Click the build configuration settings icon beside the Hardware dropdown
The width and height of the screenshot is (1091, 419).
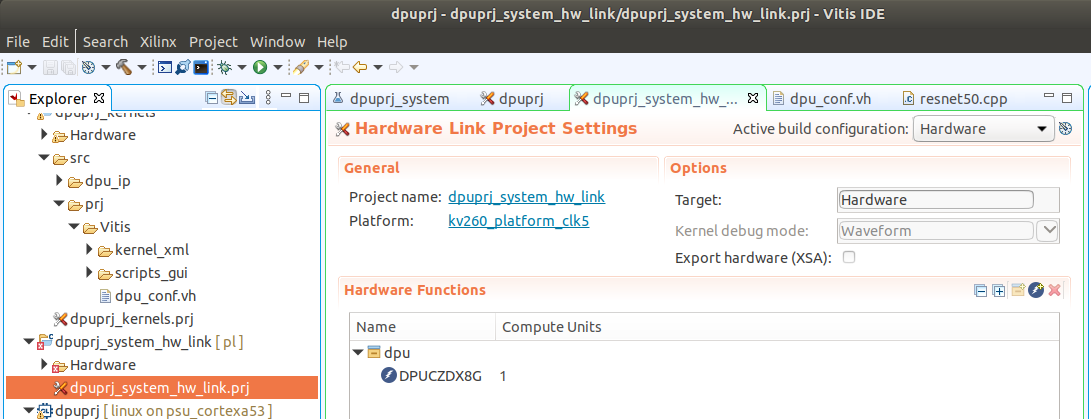tap(1065, 129)
